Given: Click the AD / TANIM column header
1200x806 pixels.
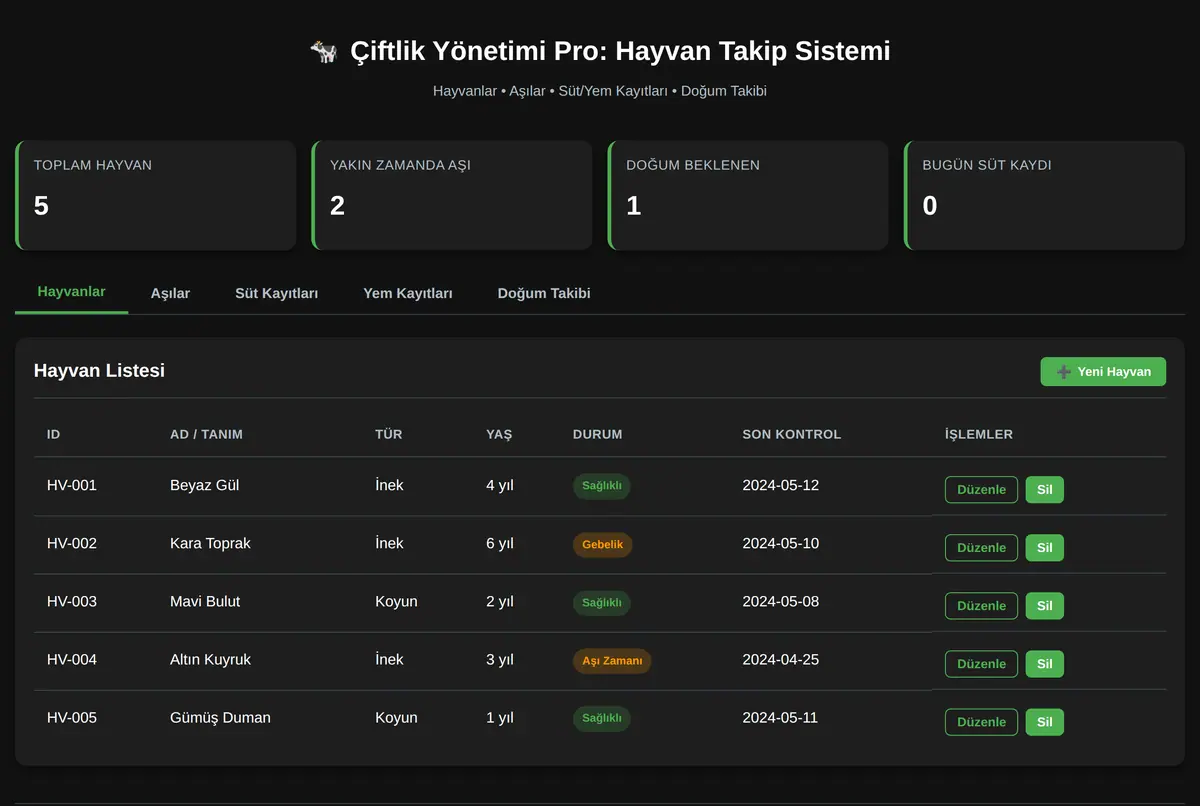Looking at the screenshot, I should point(207,434).
